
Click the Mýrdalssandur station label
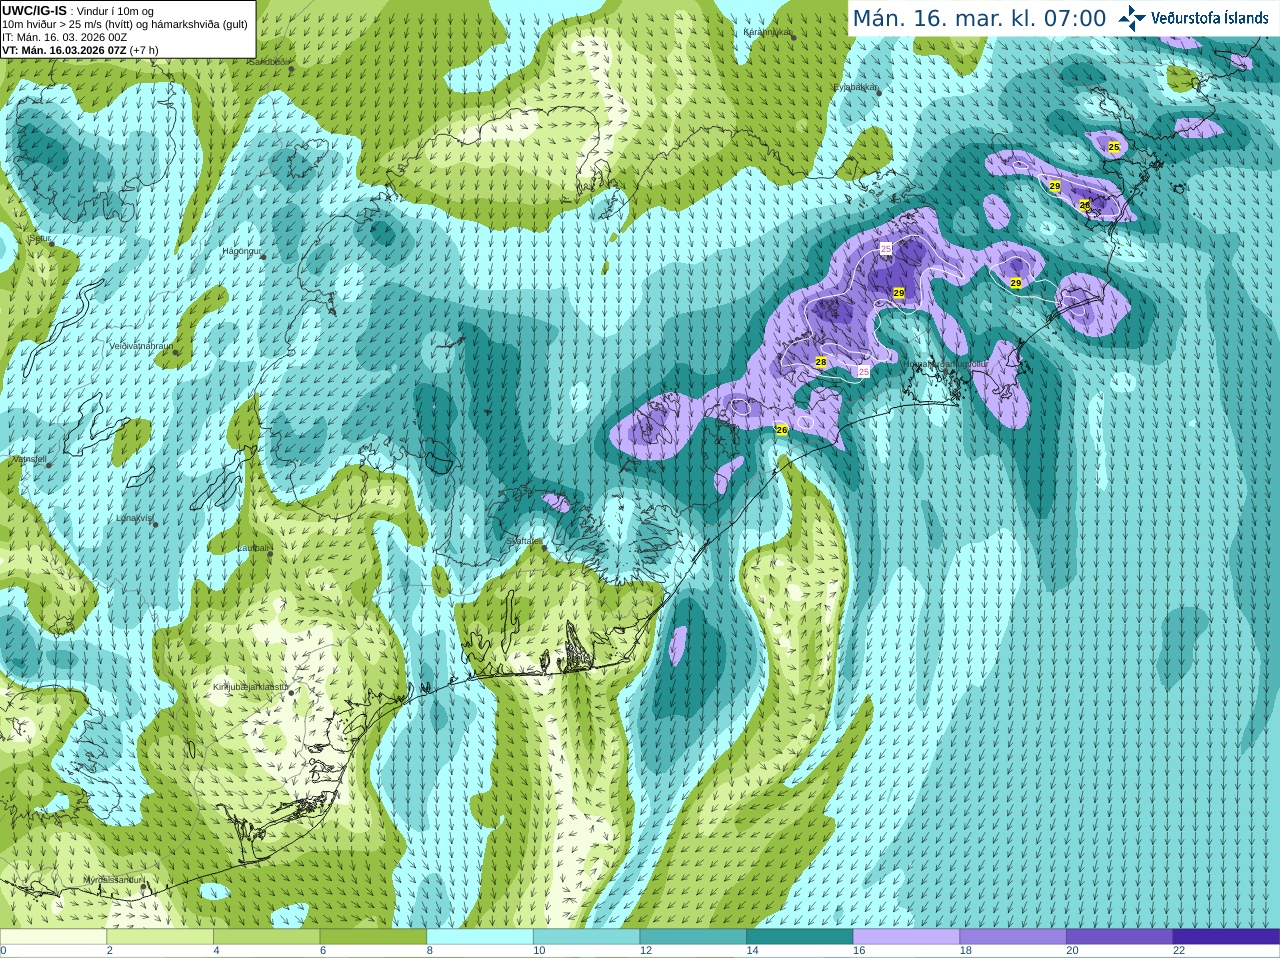[x=113, y=880]
